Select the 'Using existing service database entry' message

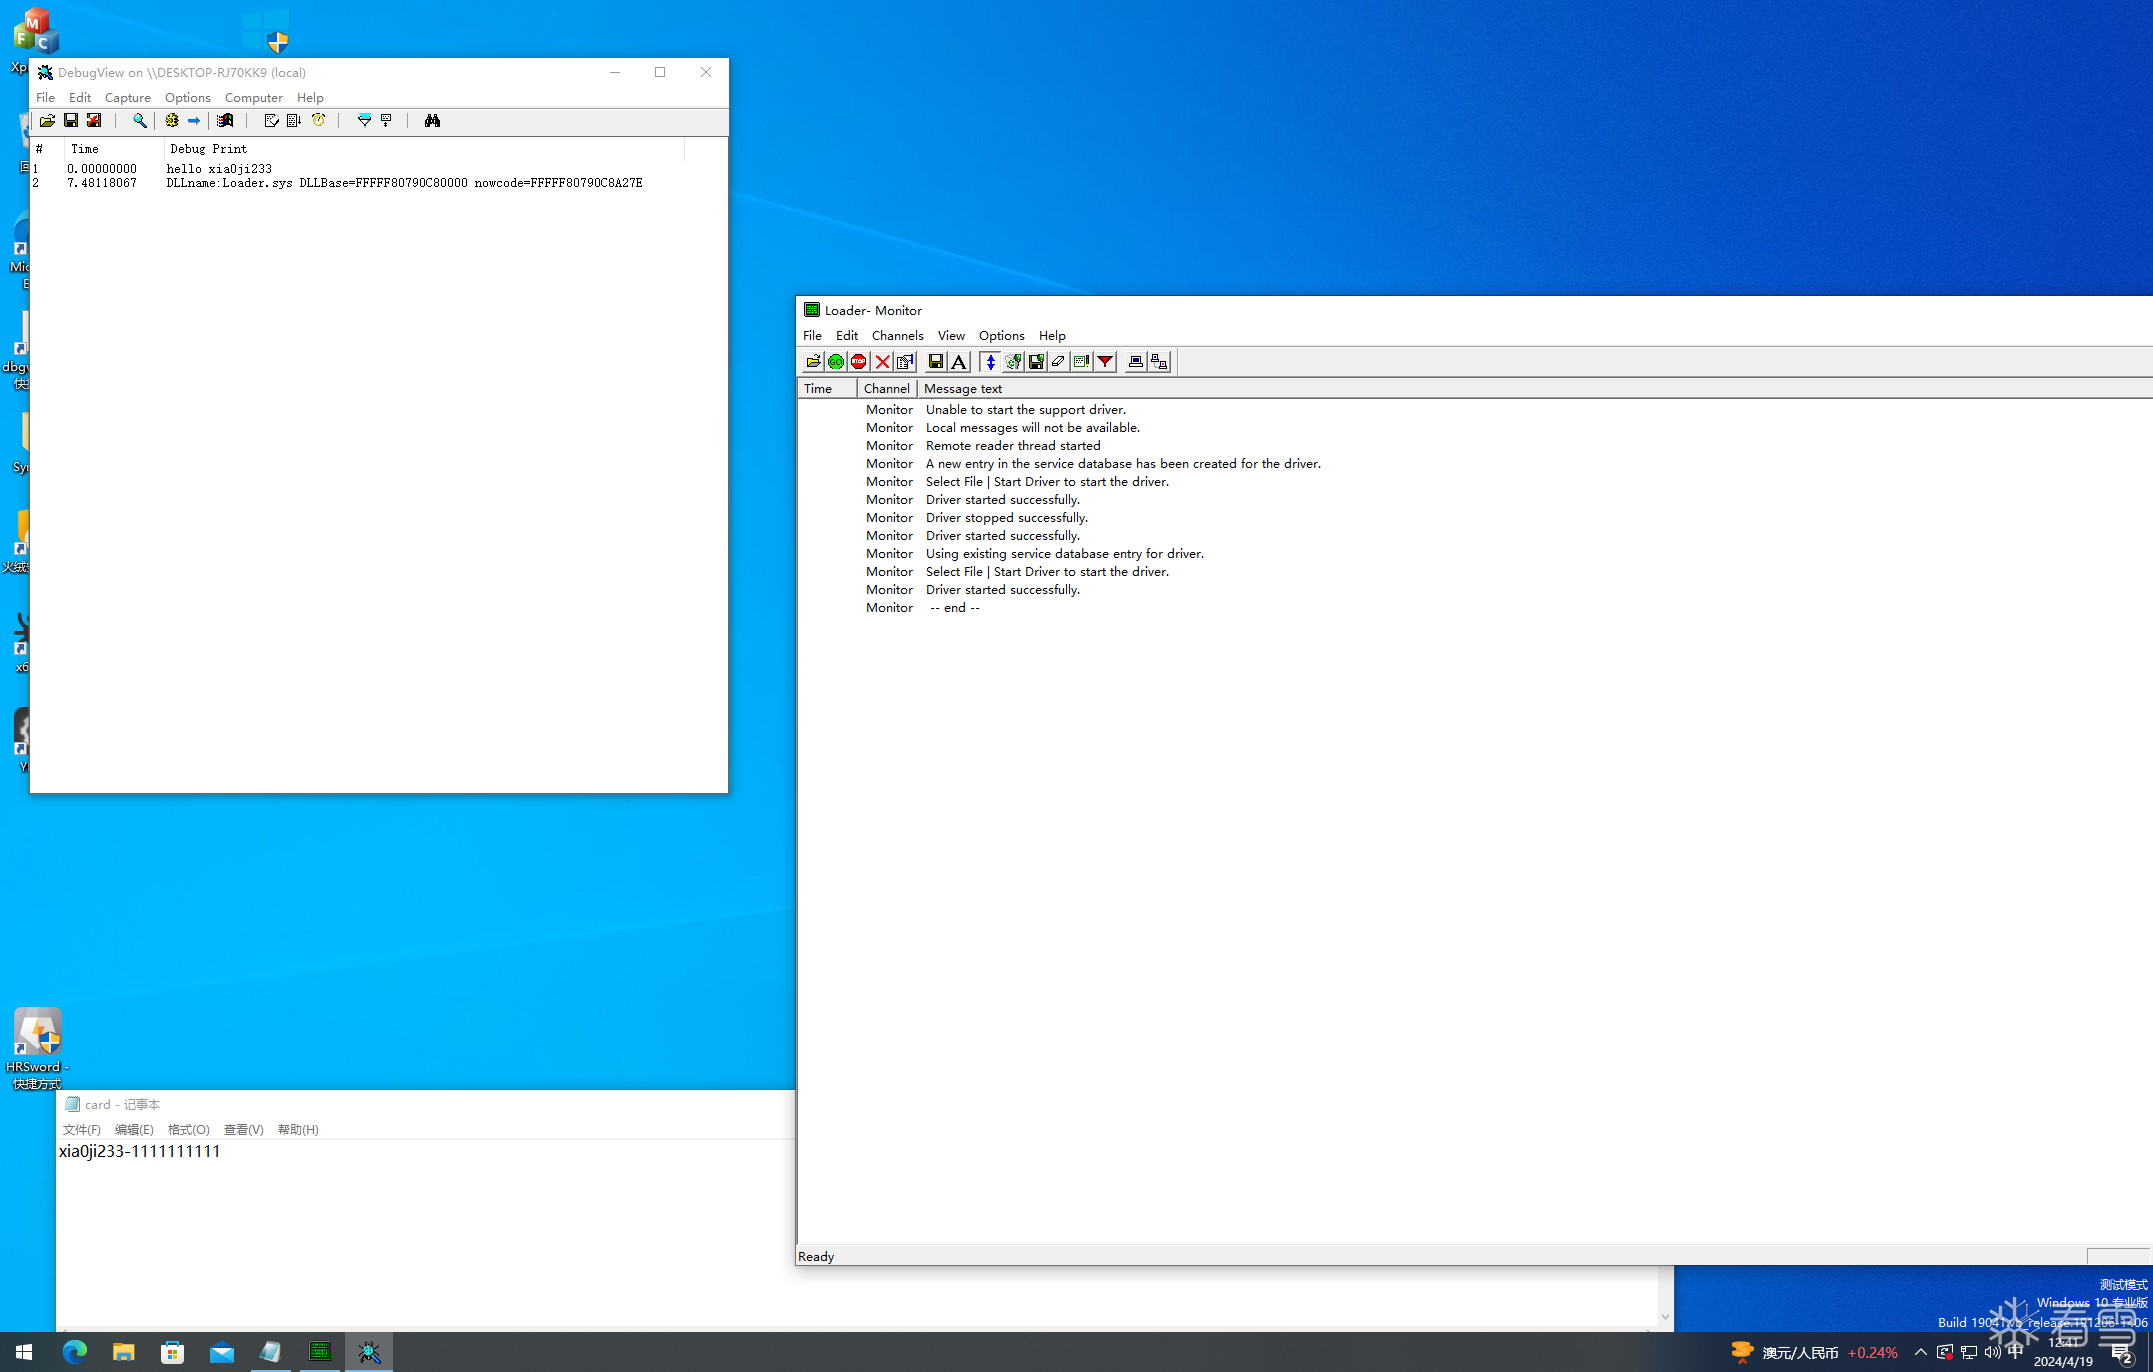(x=1065, y=554)
